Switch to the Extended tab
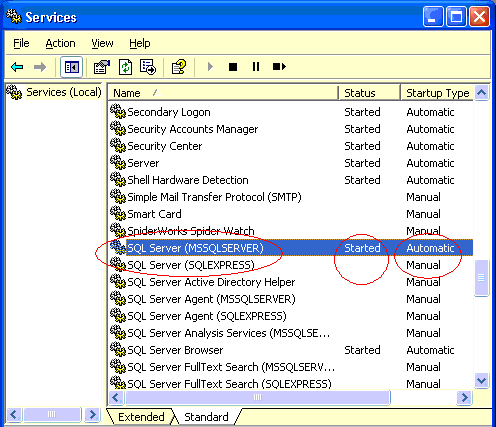Image resolution: width=496 pixels, height=427 pixels. [141, 417]
